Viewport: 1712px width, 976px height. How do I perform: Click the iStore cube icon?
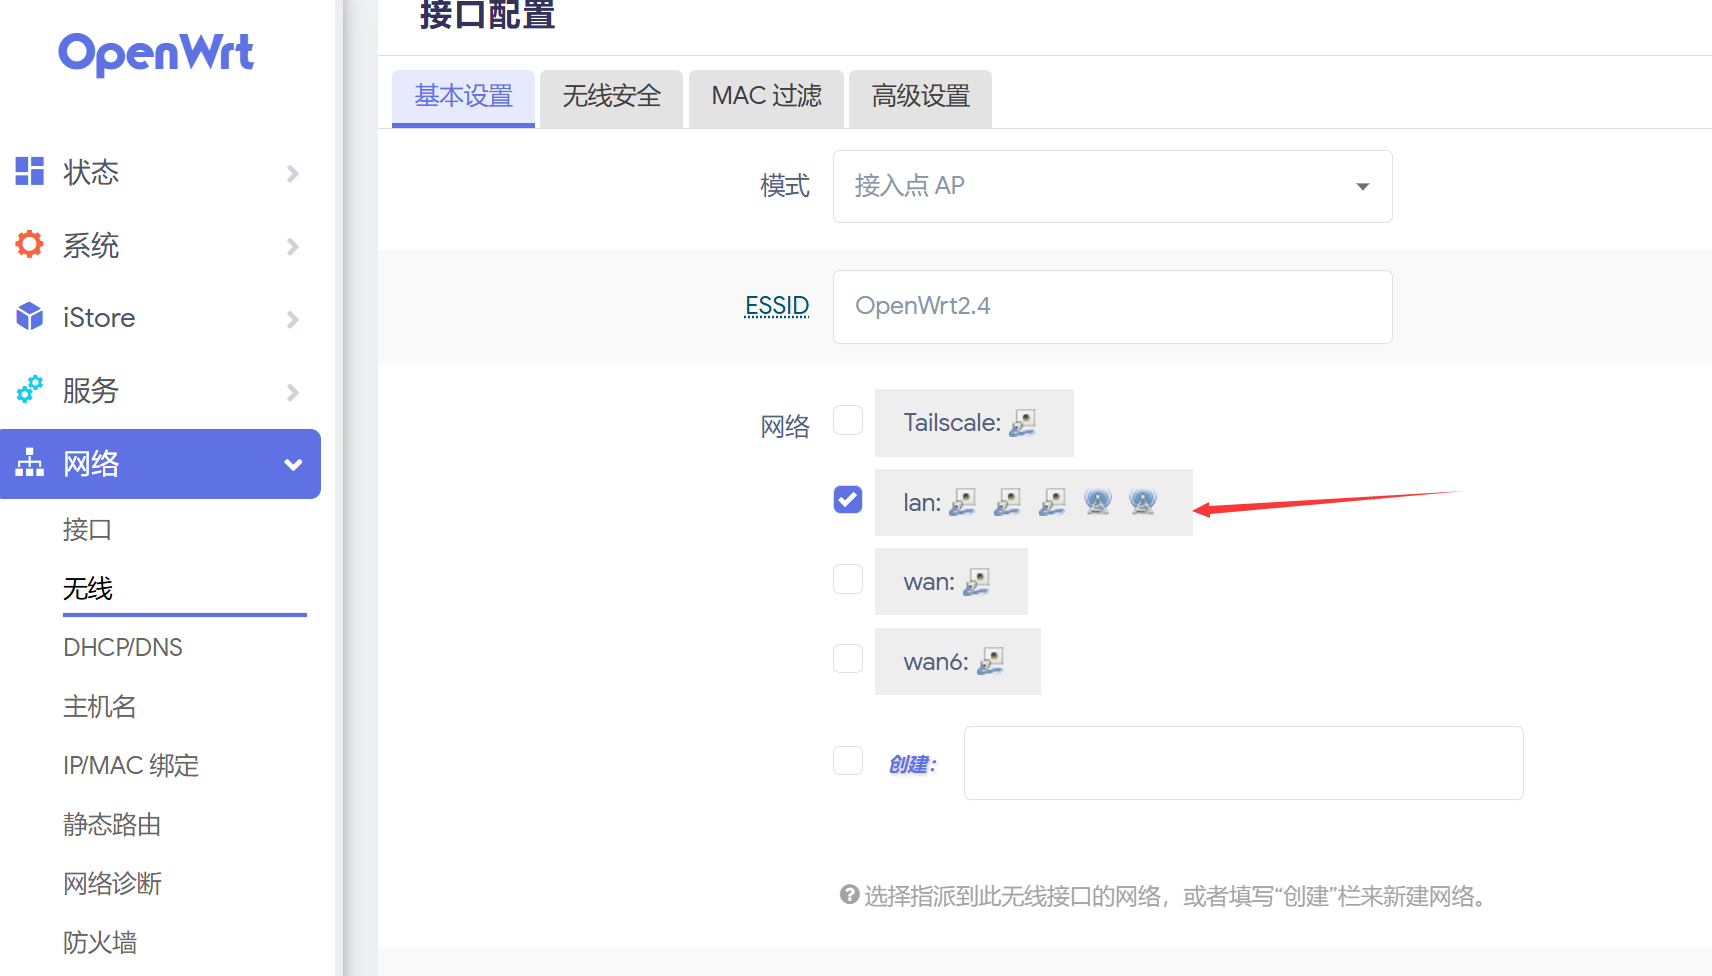tap(30, 317)
